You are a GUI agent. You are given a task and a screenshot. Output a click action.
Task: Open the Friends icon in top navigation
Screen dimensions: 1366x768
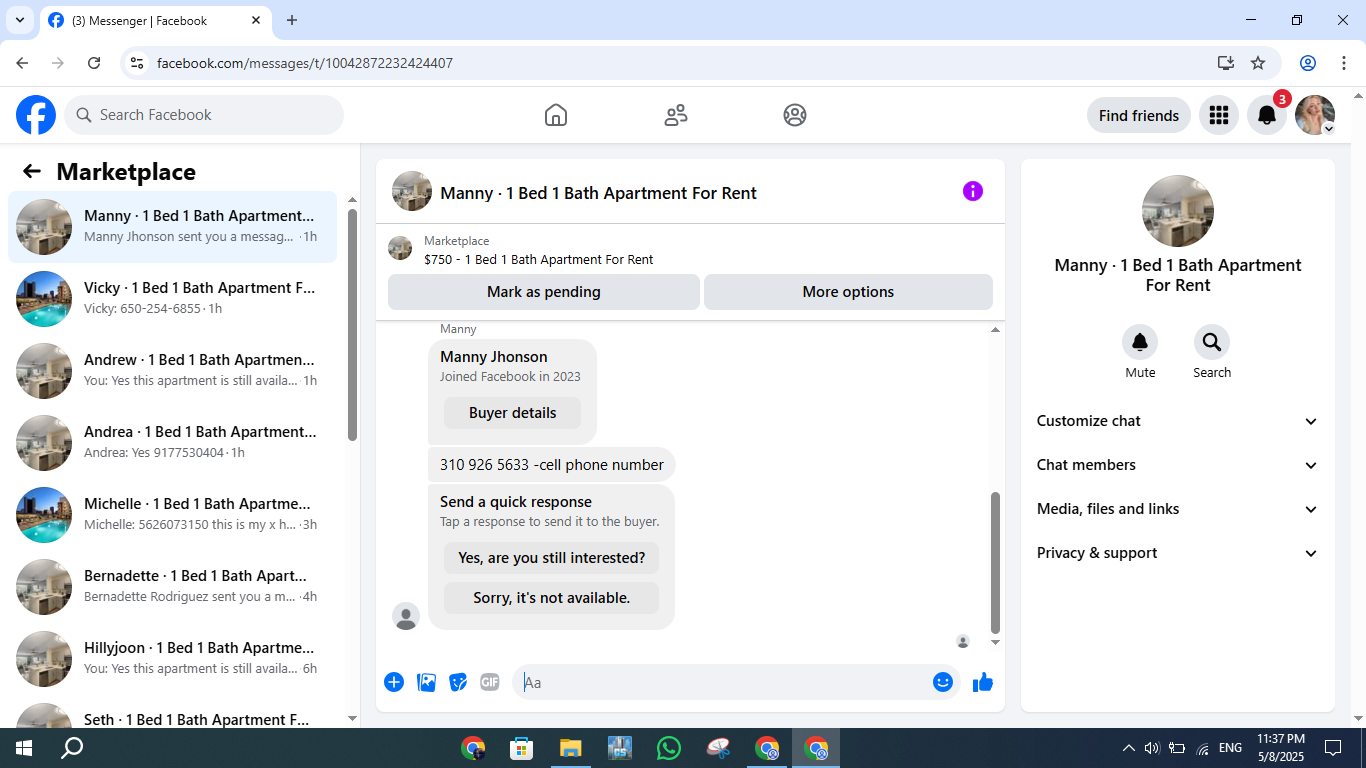[676, 115]
